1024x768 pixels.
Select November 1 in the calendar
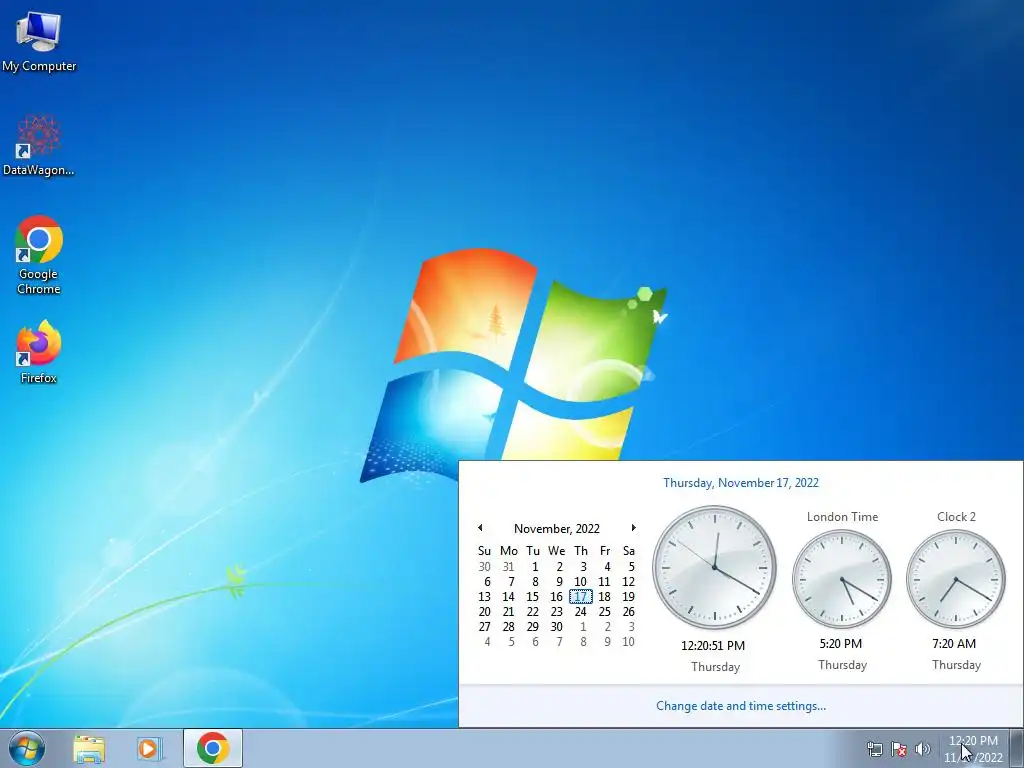point(535,567)
